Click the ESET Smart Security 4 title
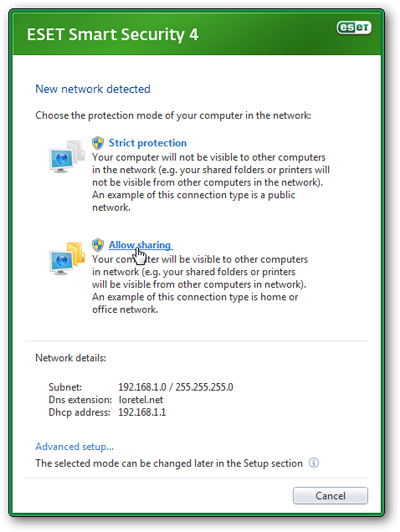 click(x=112, y=34)
